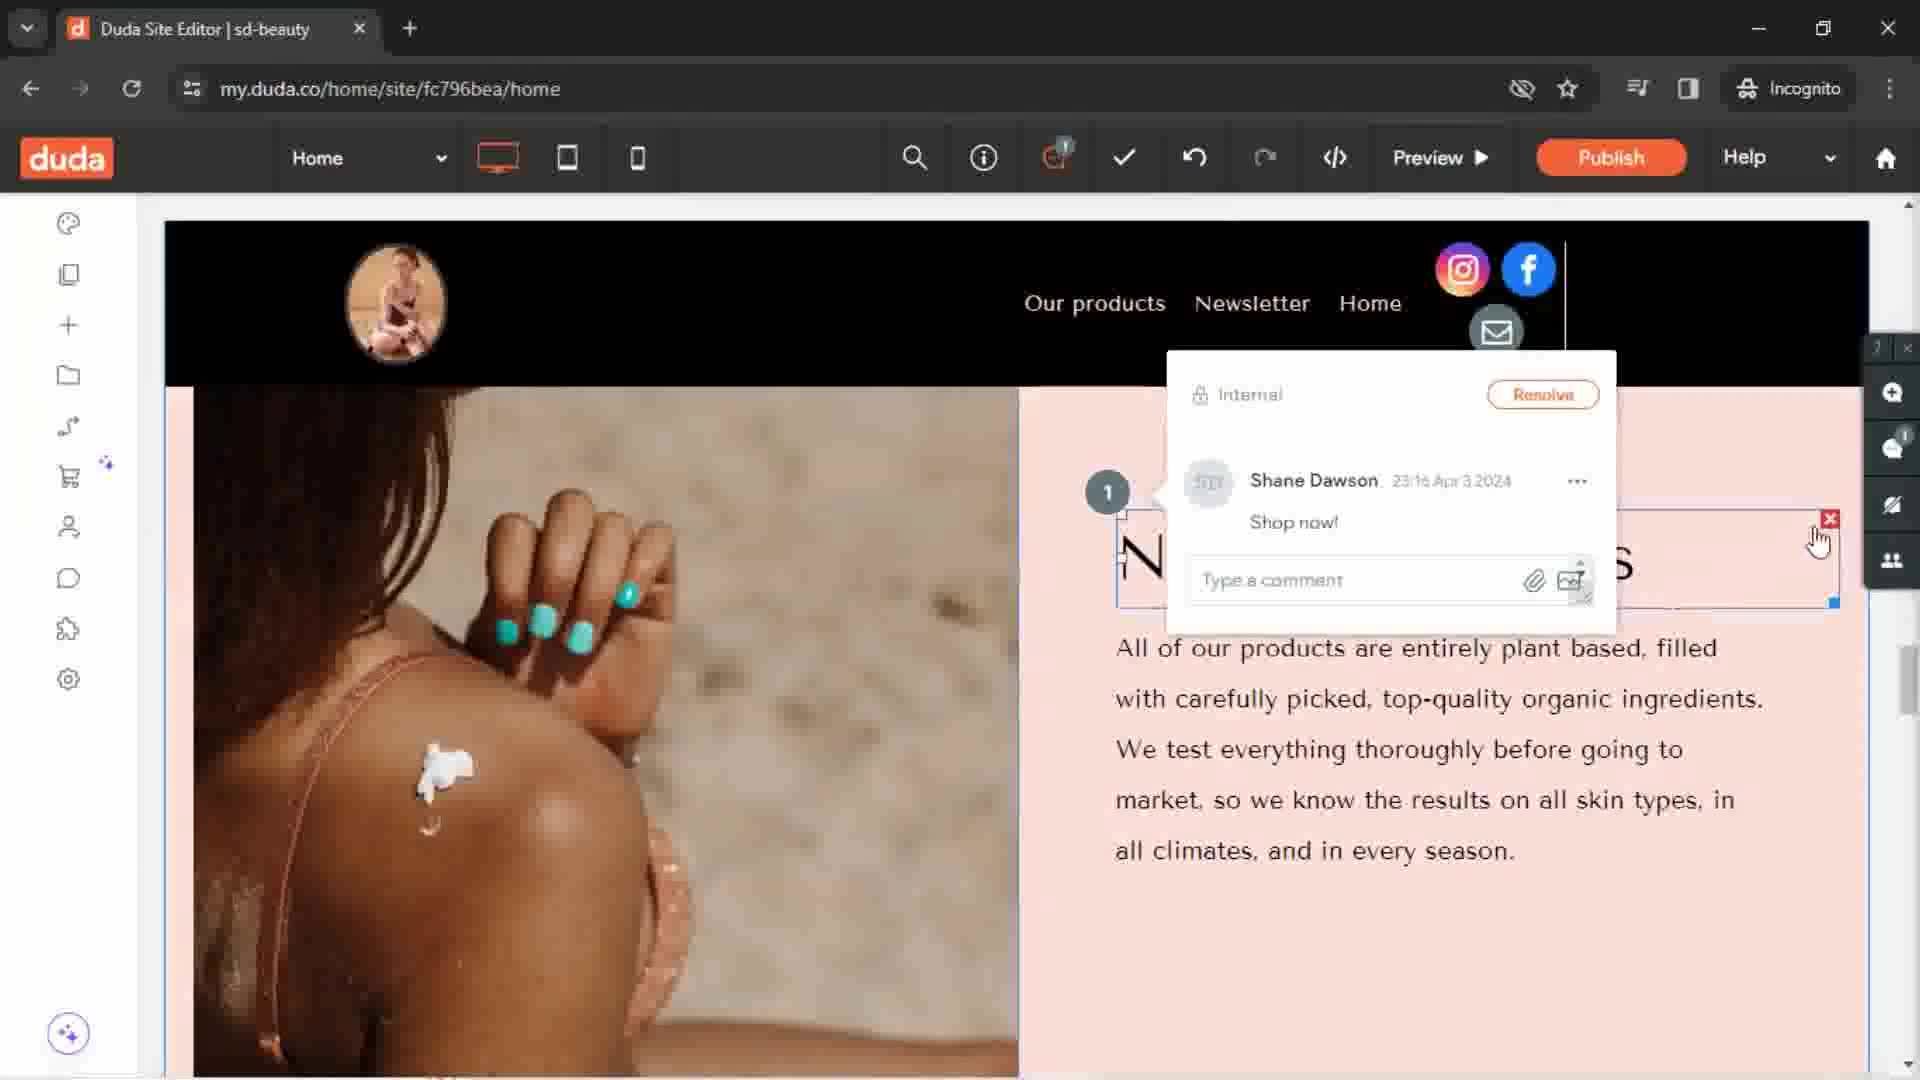Open the Site settings gear icon
This screenshot has height=1080, width=1920.
tap(68, 679)
